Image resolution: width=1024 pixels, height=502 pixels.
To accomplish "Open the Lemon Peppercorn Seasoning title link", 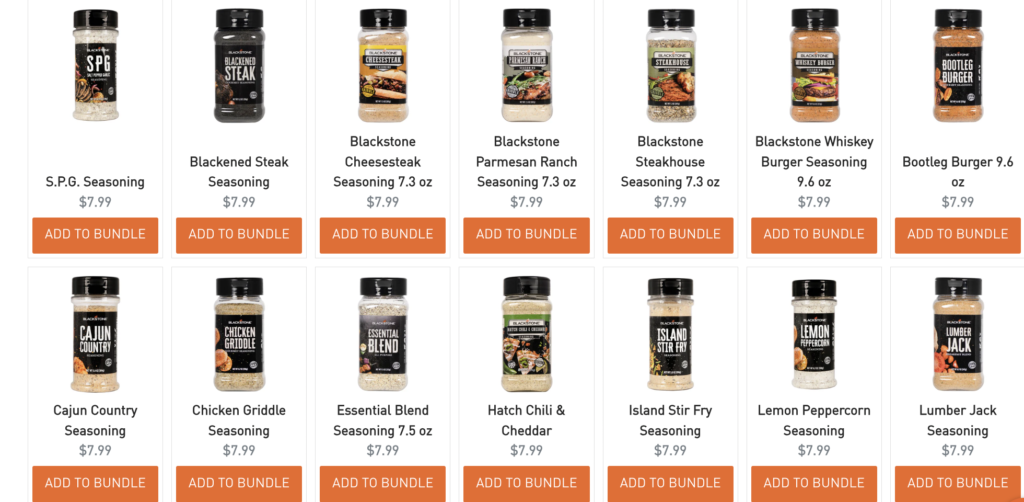I will [x=814, y=420].
